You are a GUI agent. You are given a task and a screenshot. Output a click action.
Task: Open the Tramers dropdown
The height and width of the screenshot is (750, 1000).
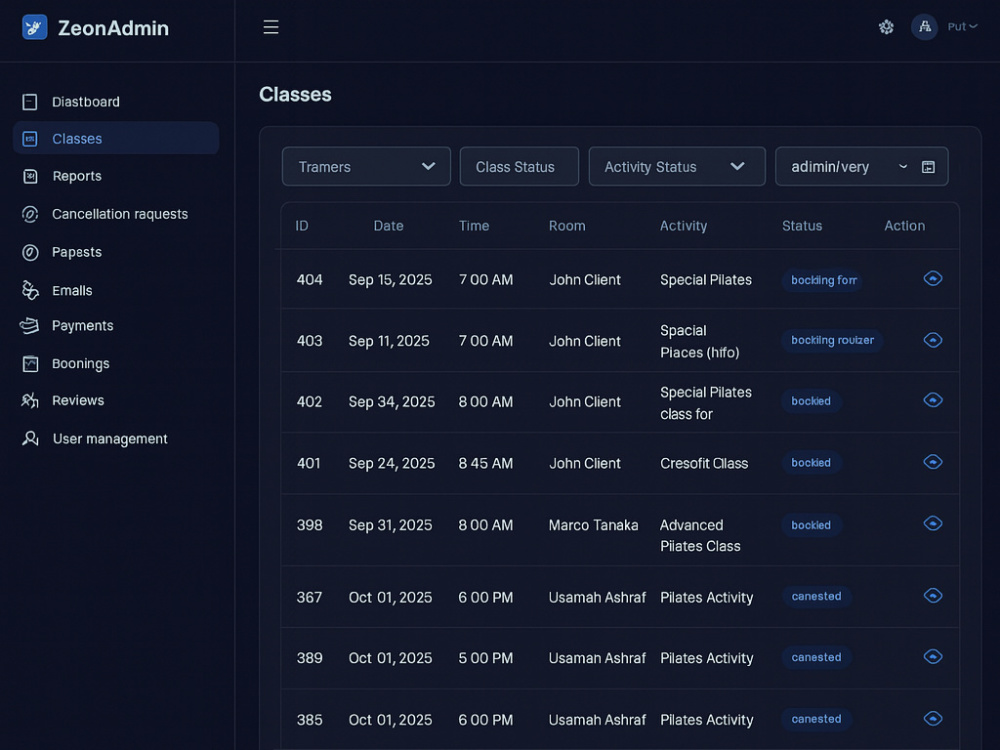tap(366, 166)
